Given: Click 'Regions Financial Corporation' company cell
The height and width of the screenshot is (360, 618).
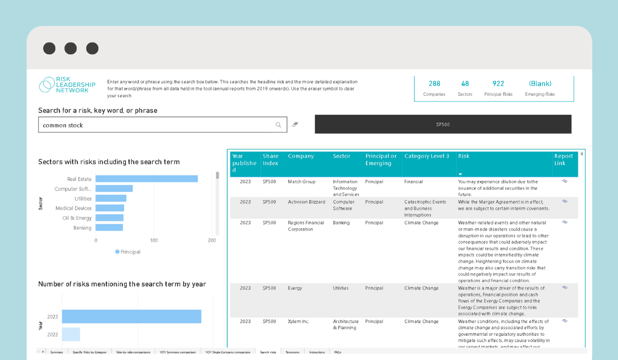Looking at the screenshot, I should tap(306, 226).
